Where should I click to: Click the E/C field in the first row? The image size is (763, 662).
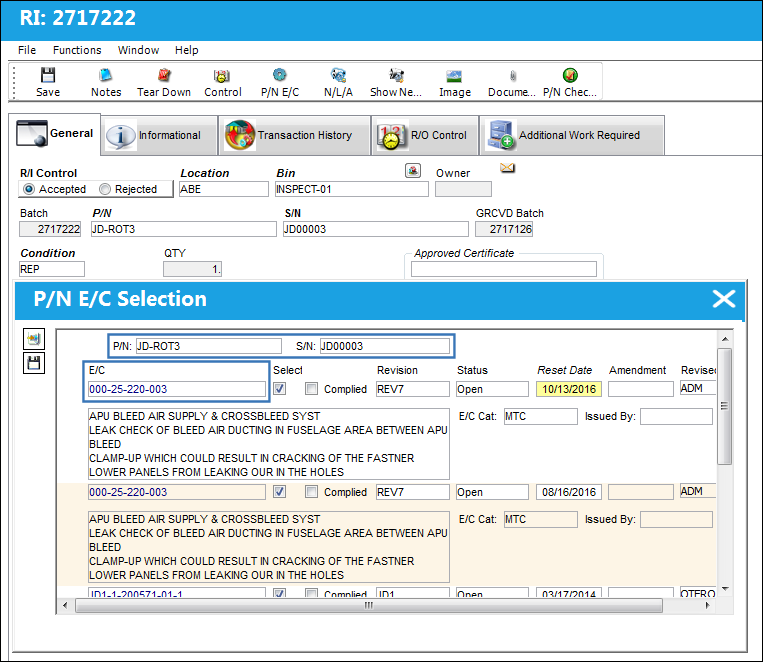[177, 389]
